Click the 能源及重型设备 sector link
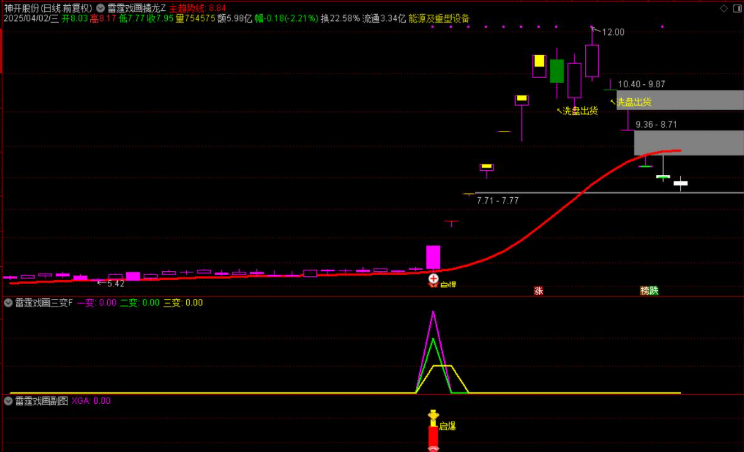744x452 pixels. click(438, 18)
